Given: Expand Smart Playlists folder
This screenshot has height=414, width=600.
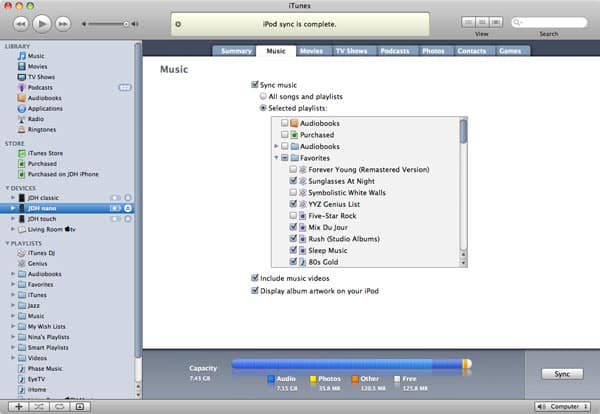Looking at the screenshot, I should click(13, 347).
